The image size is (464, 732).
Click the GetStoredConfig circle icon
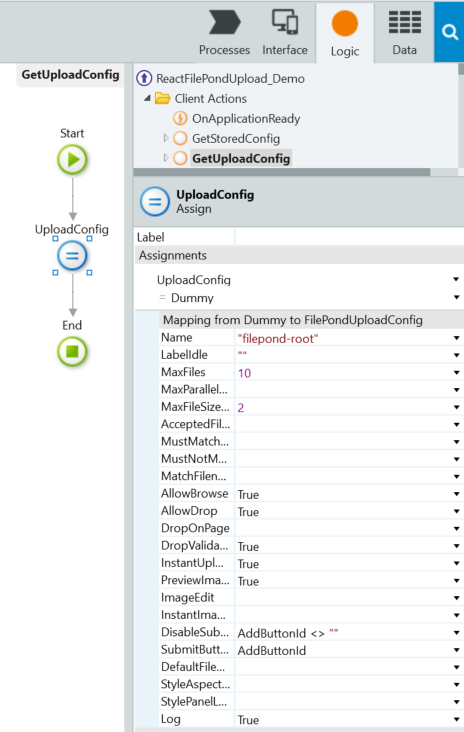point(180,138)
